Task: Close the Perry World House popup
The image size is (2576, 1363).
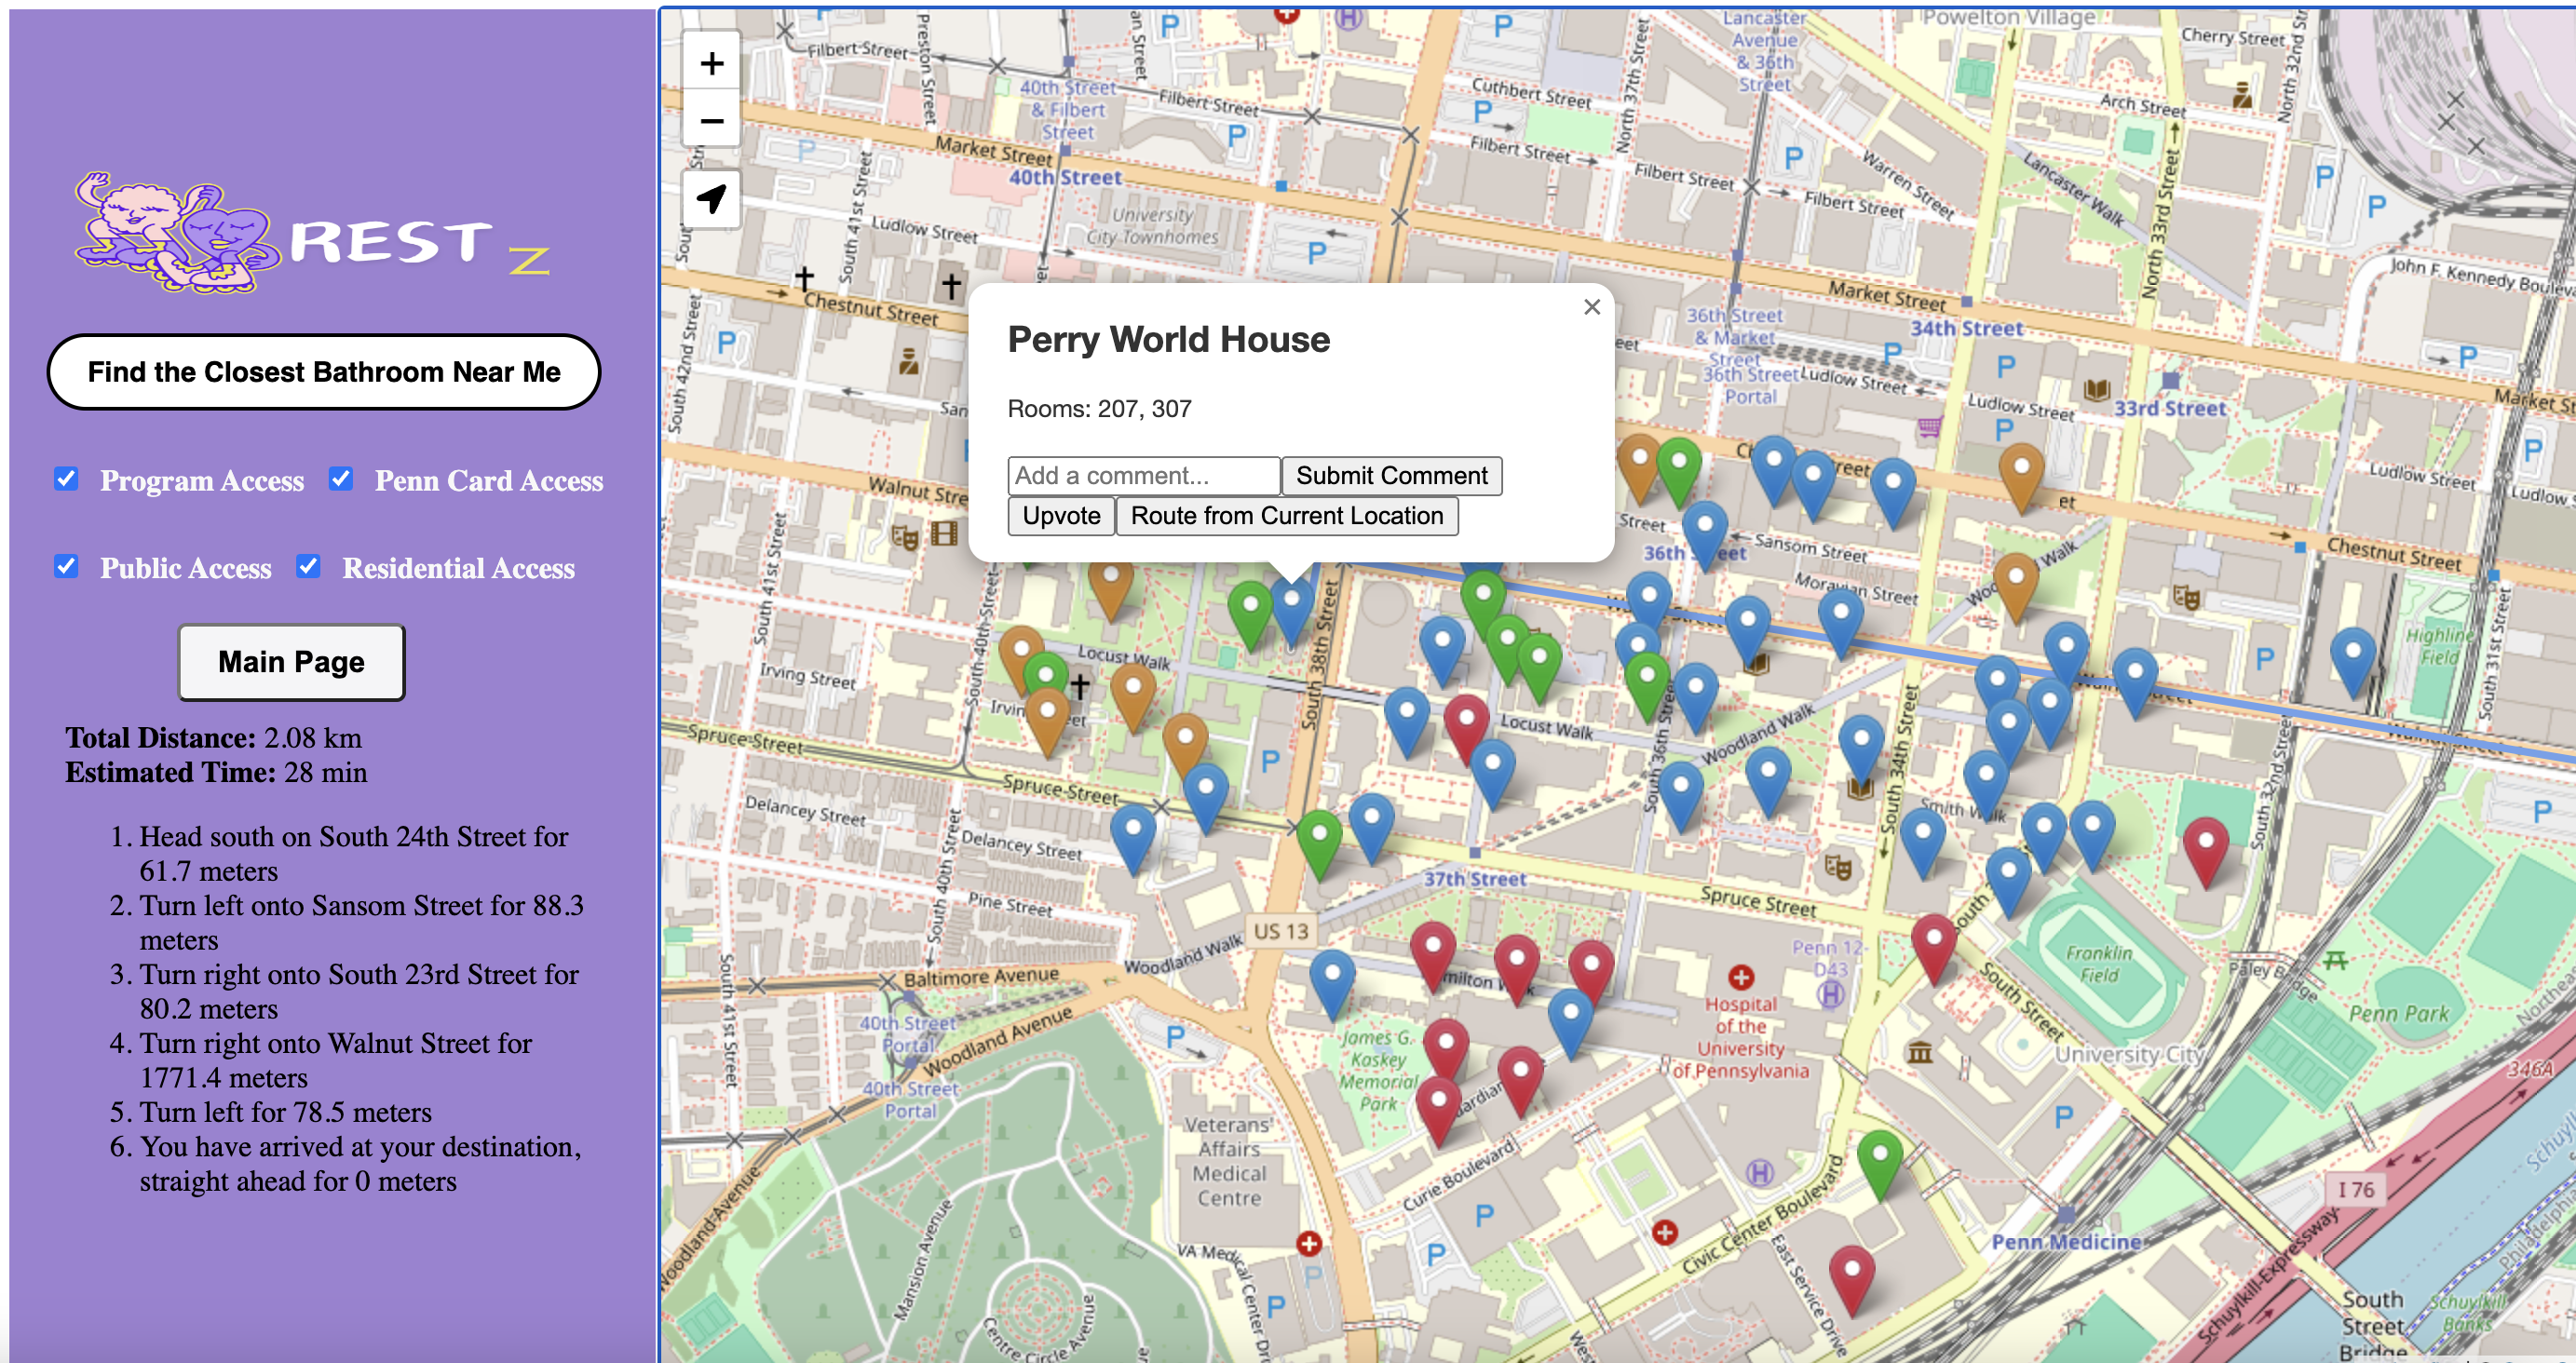Action: click(1591, 307)
